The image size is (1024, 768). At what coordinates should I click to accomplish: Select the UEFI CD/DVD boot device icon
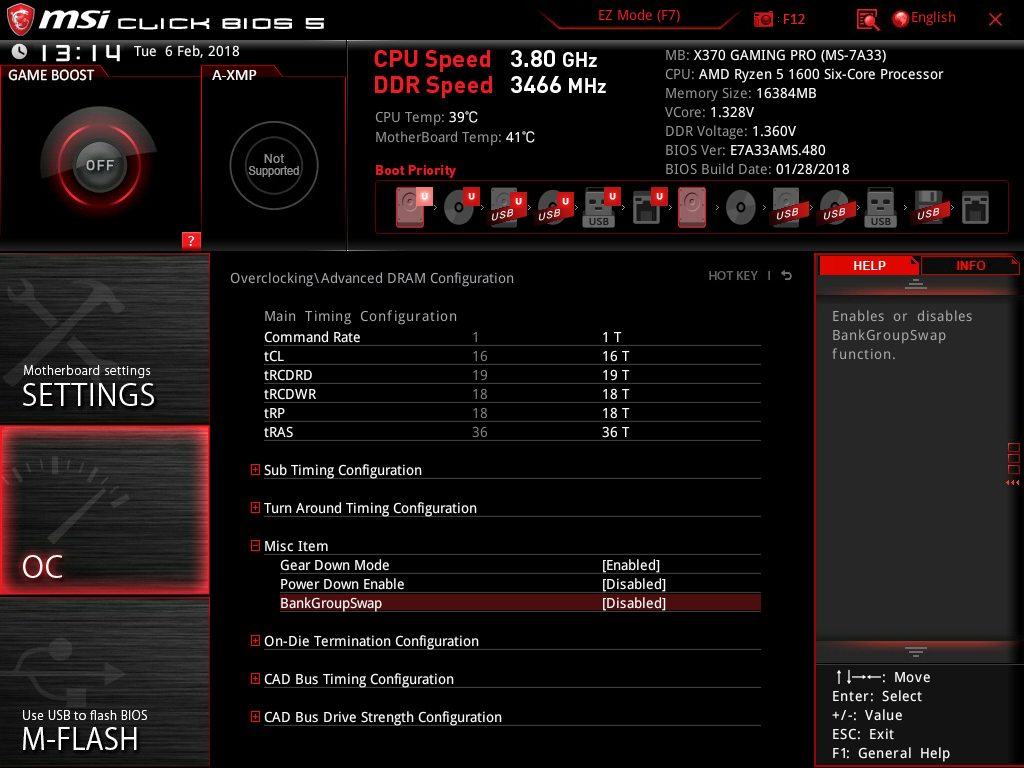460,207
